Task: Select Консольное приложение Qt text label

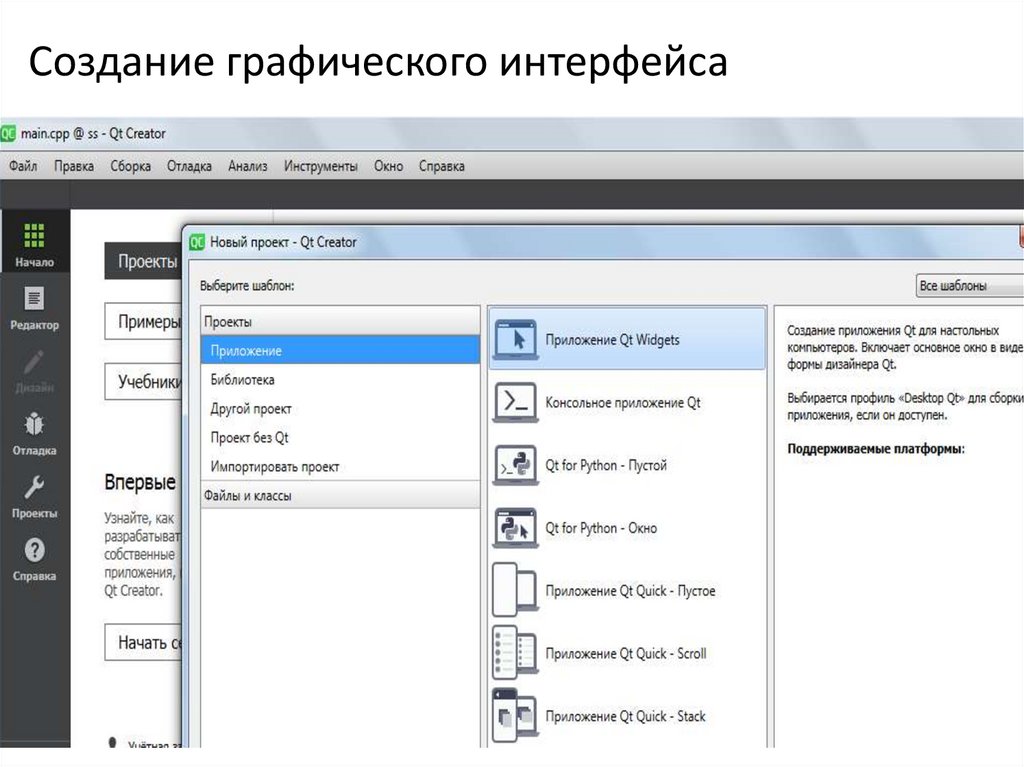Action: pyautogui.click(x=623, y=402)
